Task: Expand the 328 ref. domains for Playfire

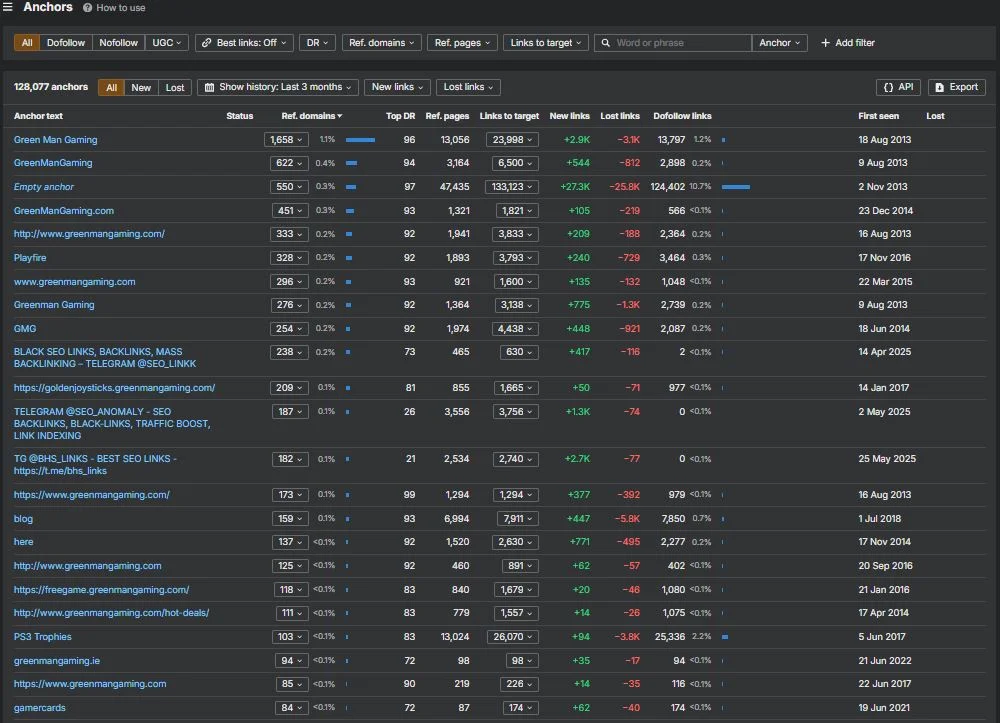Action: (x=290, y=258)
